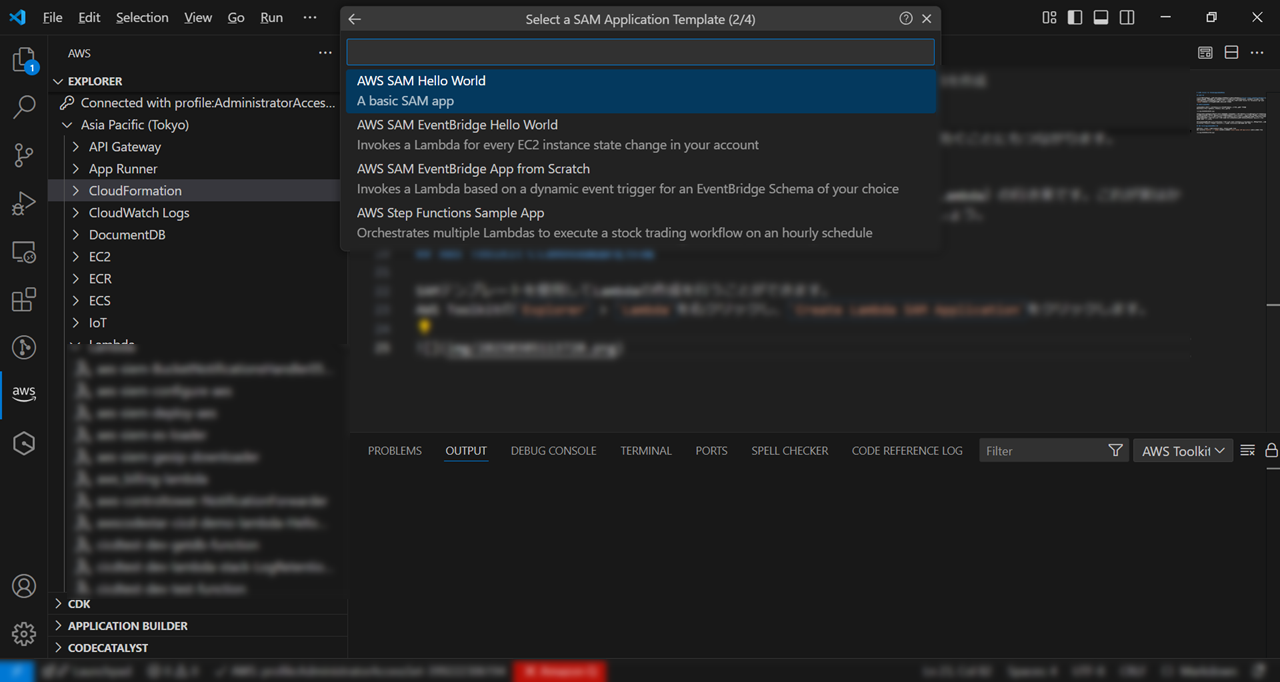Open the Run and Debug icon
Viewport: 1280px width, 682px height.
[x=24, y=203]
